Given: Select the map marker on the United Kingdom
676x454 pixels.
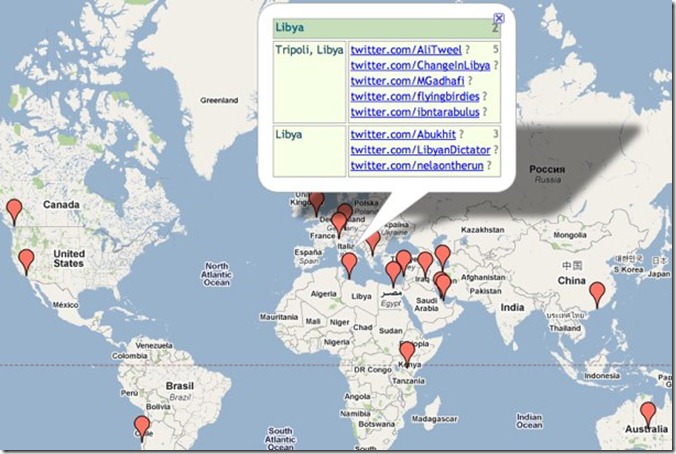Looking at the screenshot, I should 317,203.
